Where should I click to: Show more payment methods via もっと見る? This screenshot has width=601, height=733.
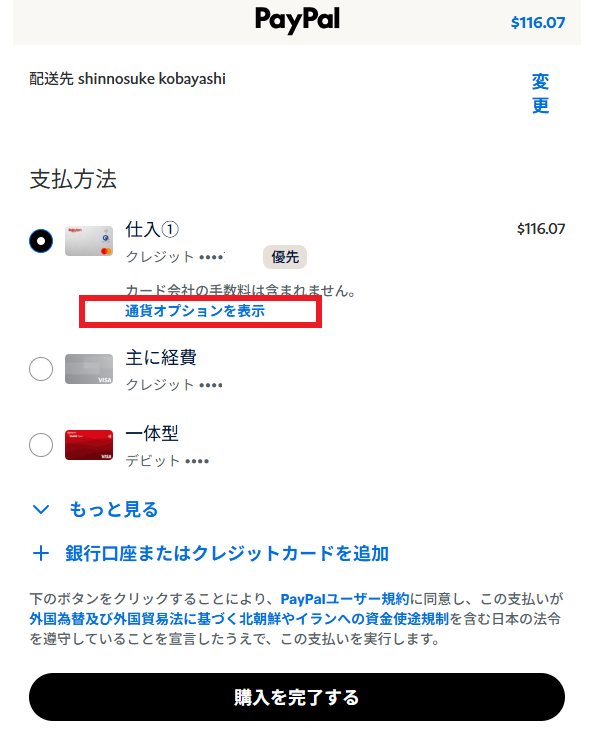114,510
